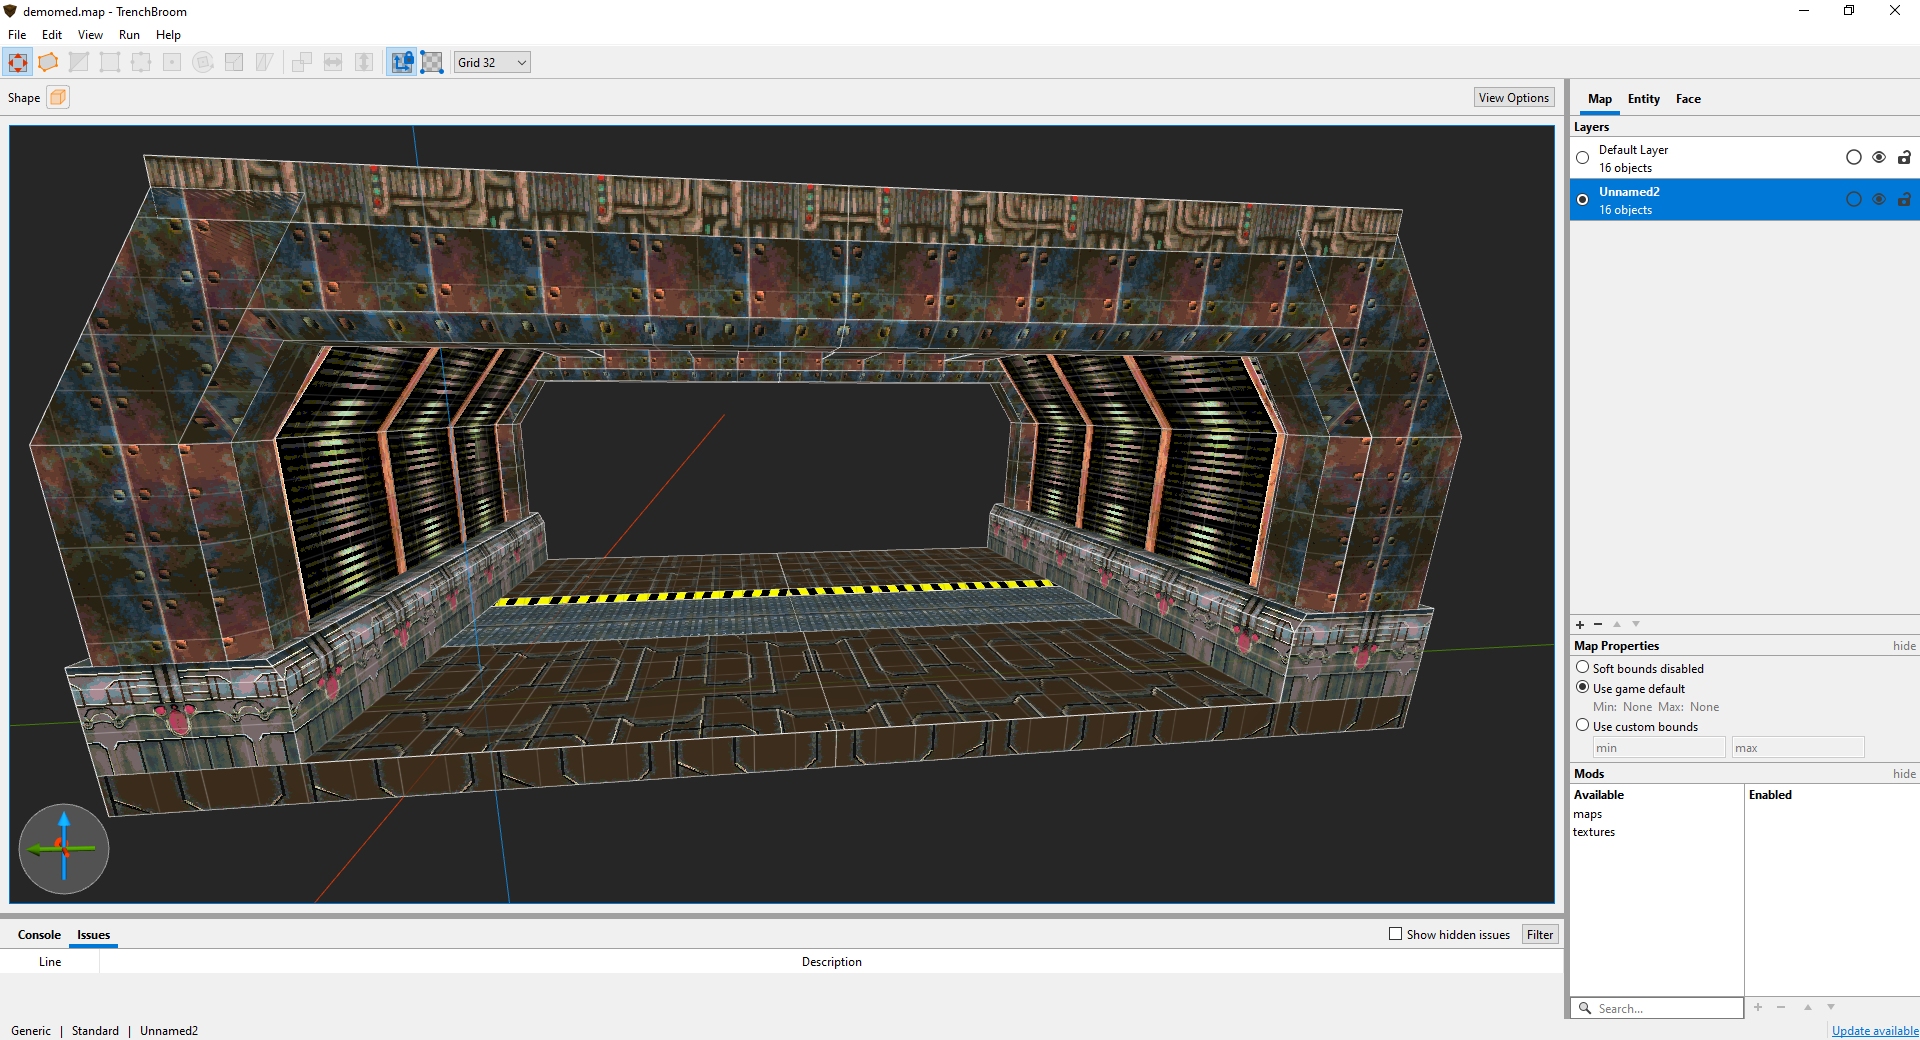Image resolution: width=1920 pixels, height=1040 pixels.
Task: Choose the Use custom bounds radio button
Action: click(x=1582, y=726)
